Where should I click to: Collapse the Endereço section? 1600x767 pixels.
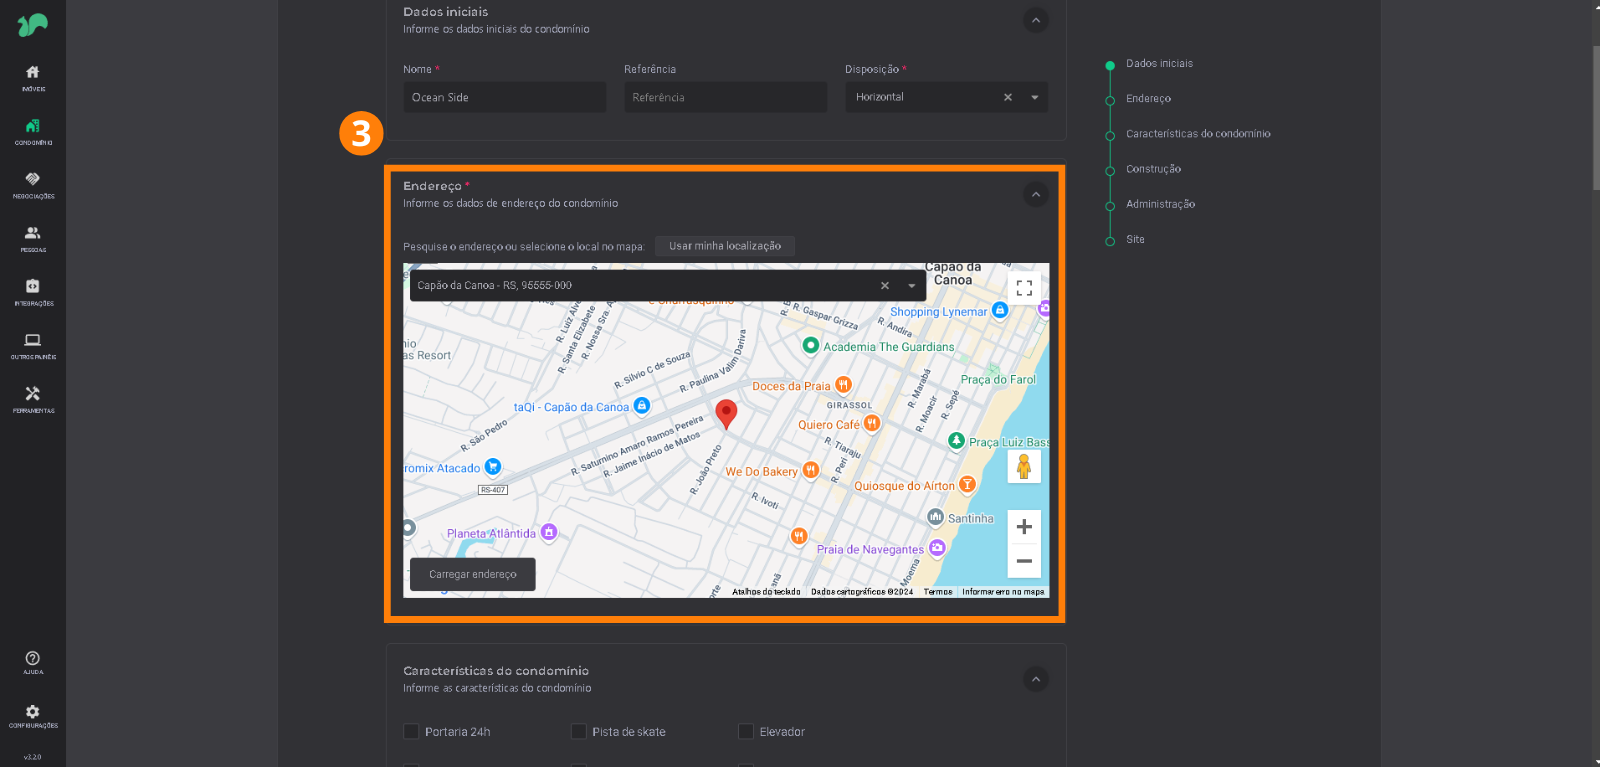(1036, 194)
